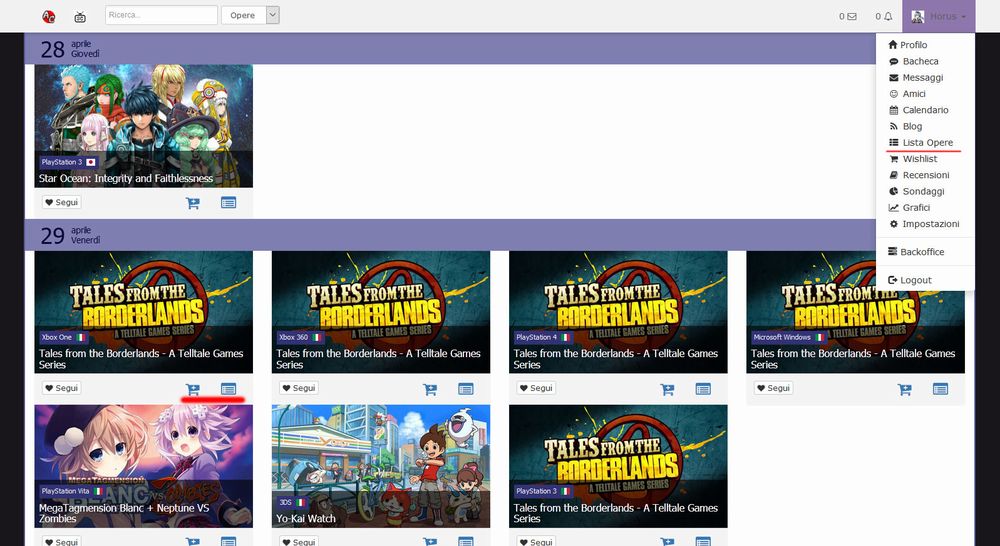Open the notifications bell counter
Screen dimensions: 1000x546
[x=884, y=16]
